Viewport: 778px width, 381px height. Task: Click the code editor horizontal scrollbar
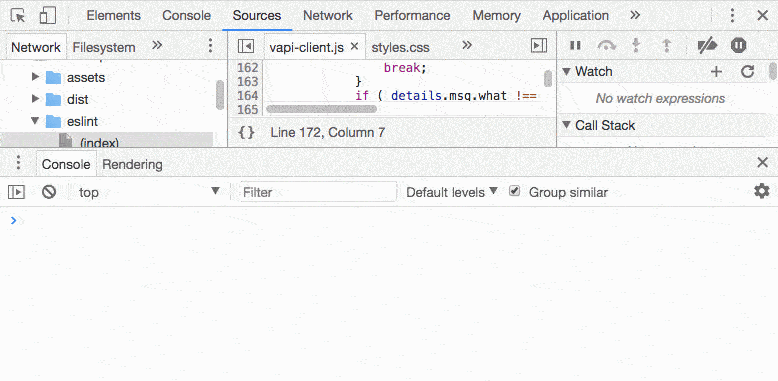pos(322,109)
